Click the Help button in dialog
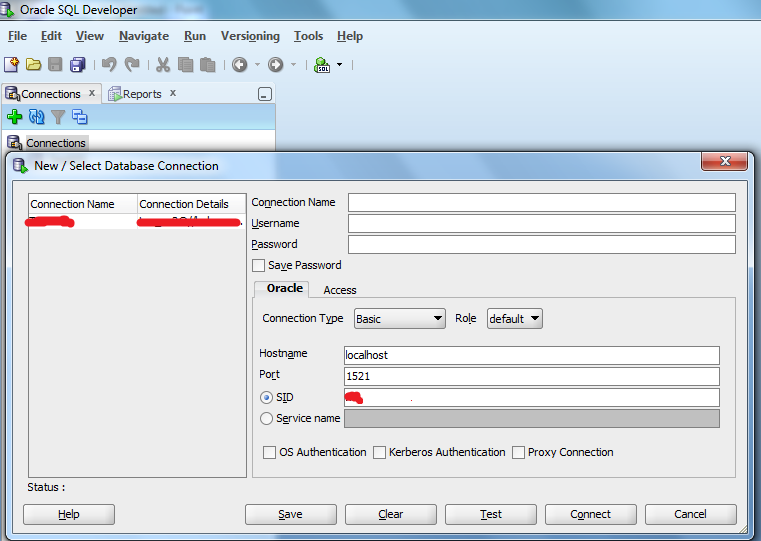Image resolution: width=761 pixels, height=541 pixels. click(69, 514)
